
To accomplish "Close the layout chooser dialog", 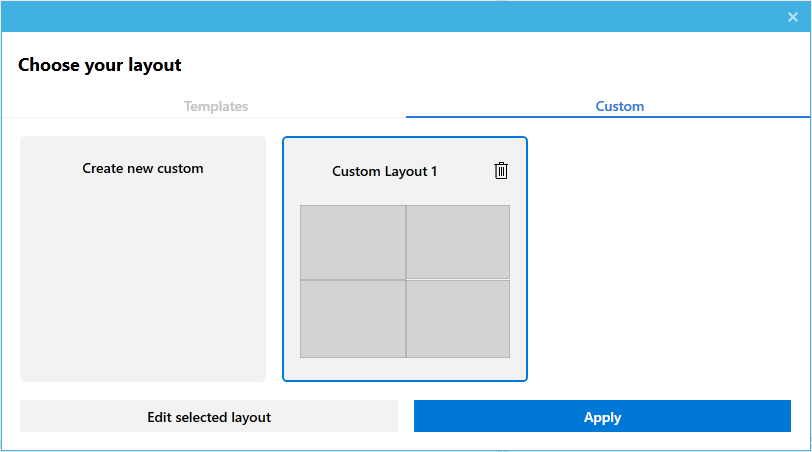I will [793, 17].
